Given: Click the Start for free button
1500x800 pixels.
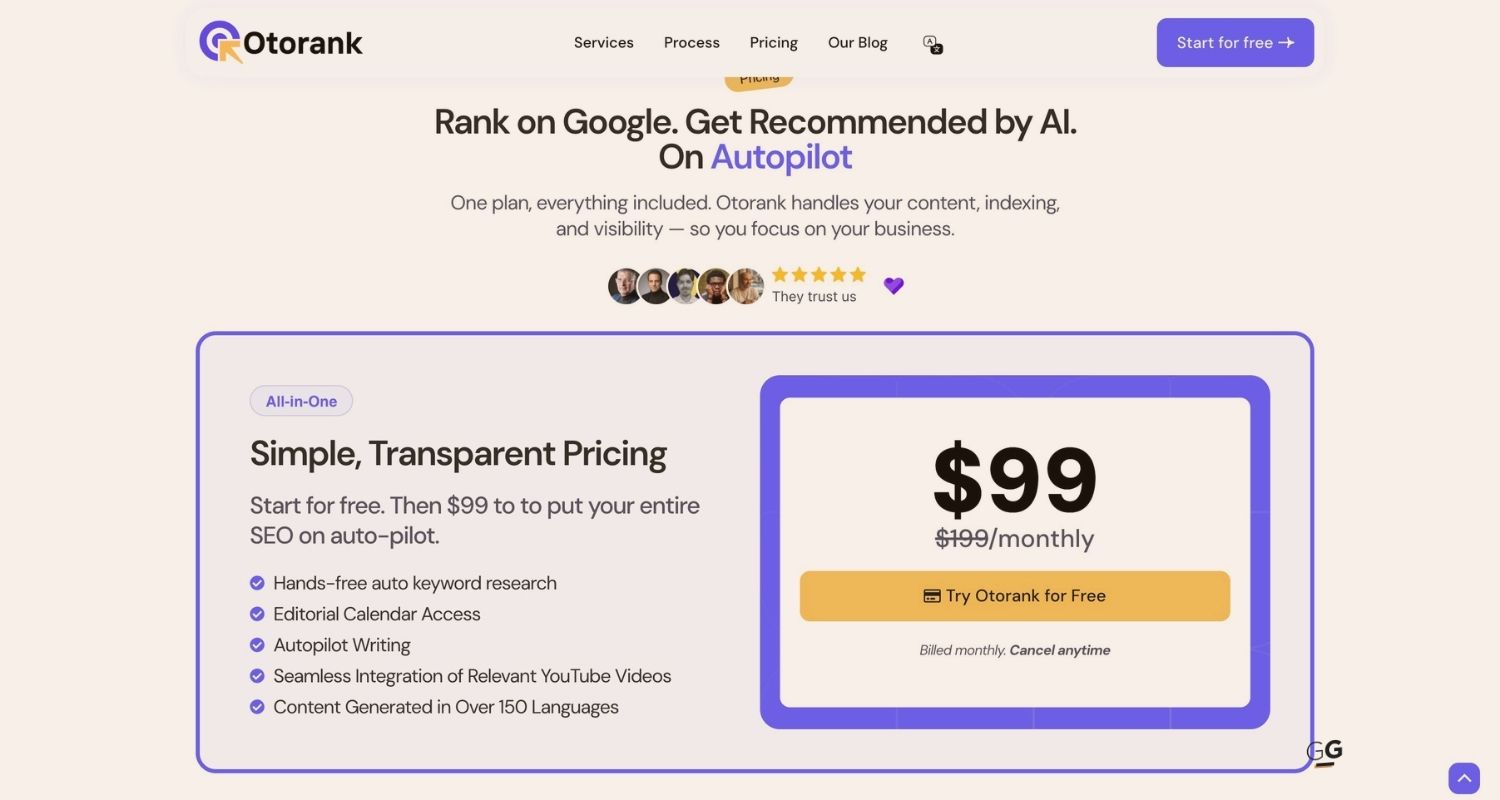Looking at the screenshot, I should coord(1235,43).
